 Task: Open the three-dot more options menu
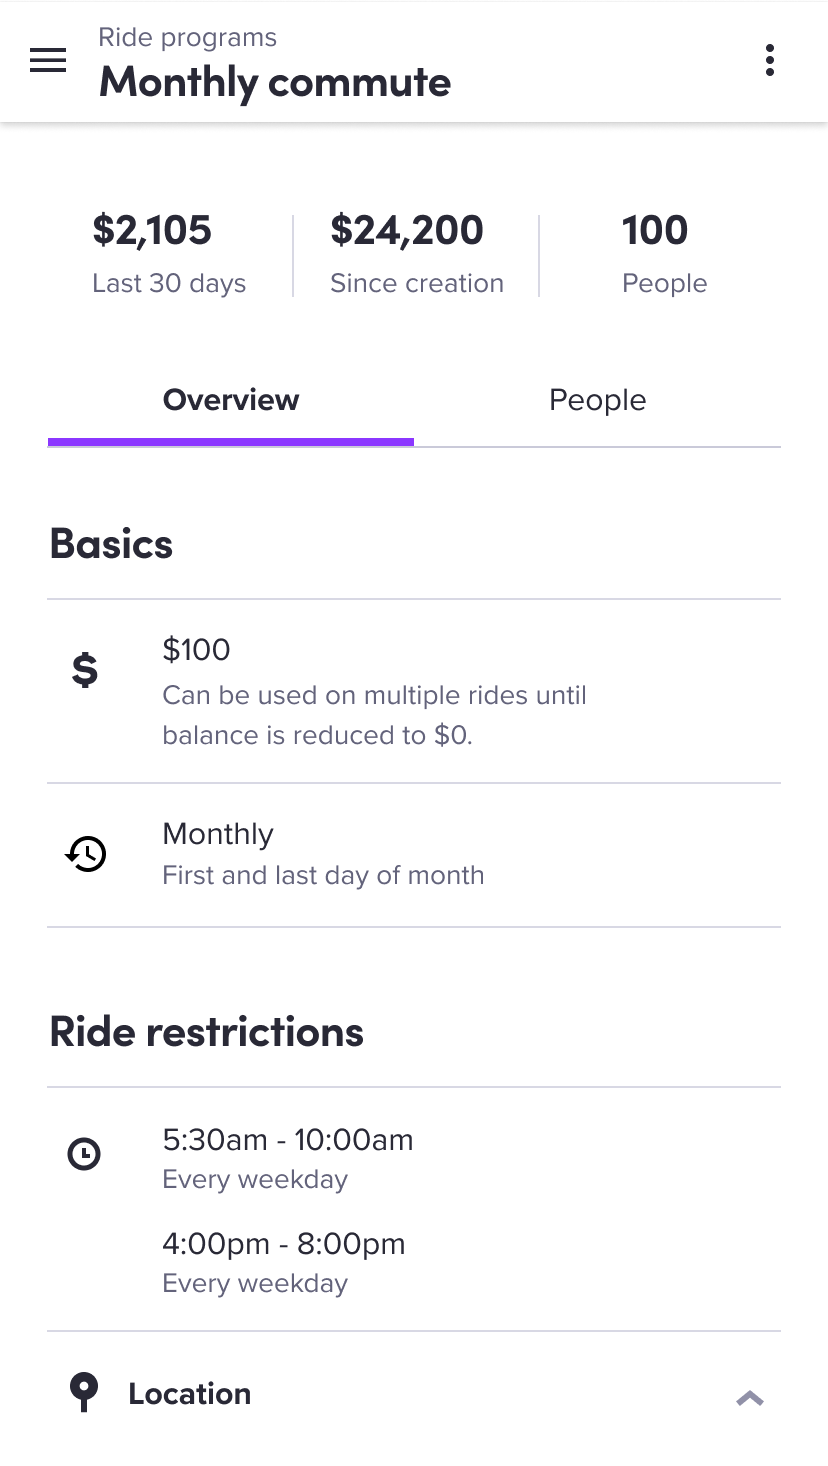pos(769,60)
